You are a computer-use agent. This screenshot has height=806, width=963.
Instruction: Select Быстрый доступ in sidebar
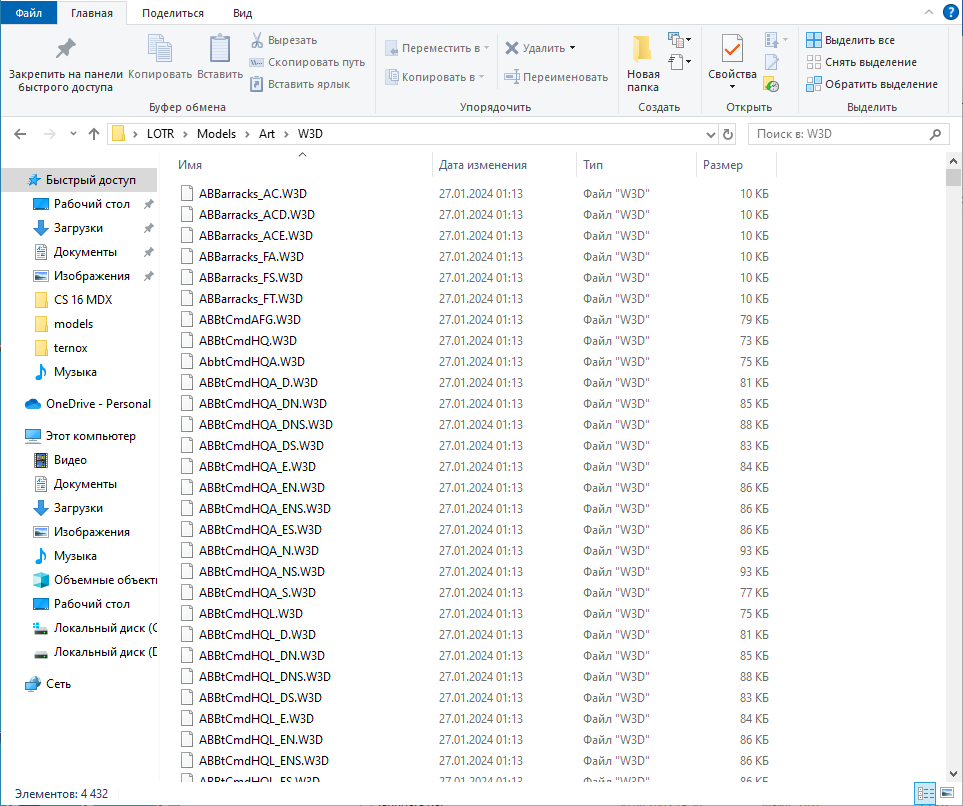coord(80,180)
